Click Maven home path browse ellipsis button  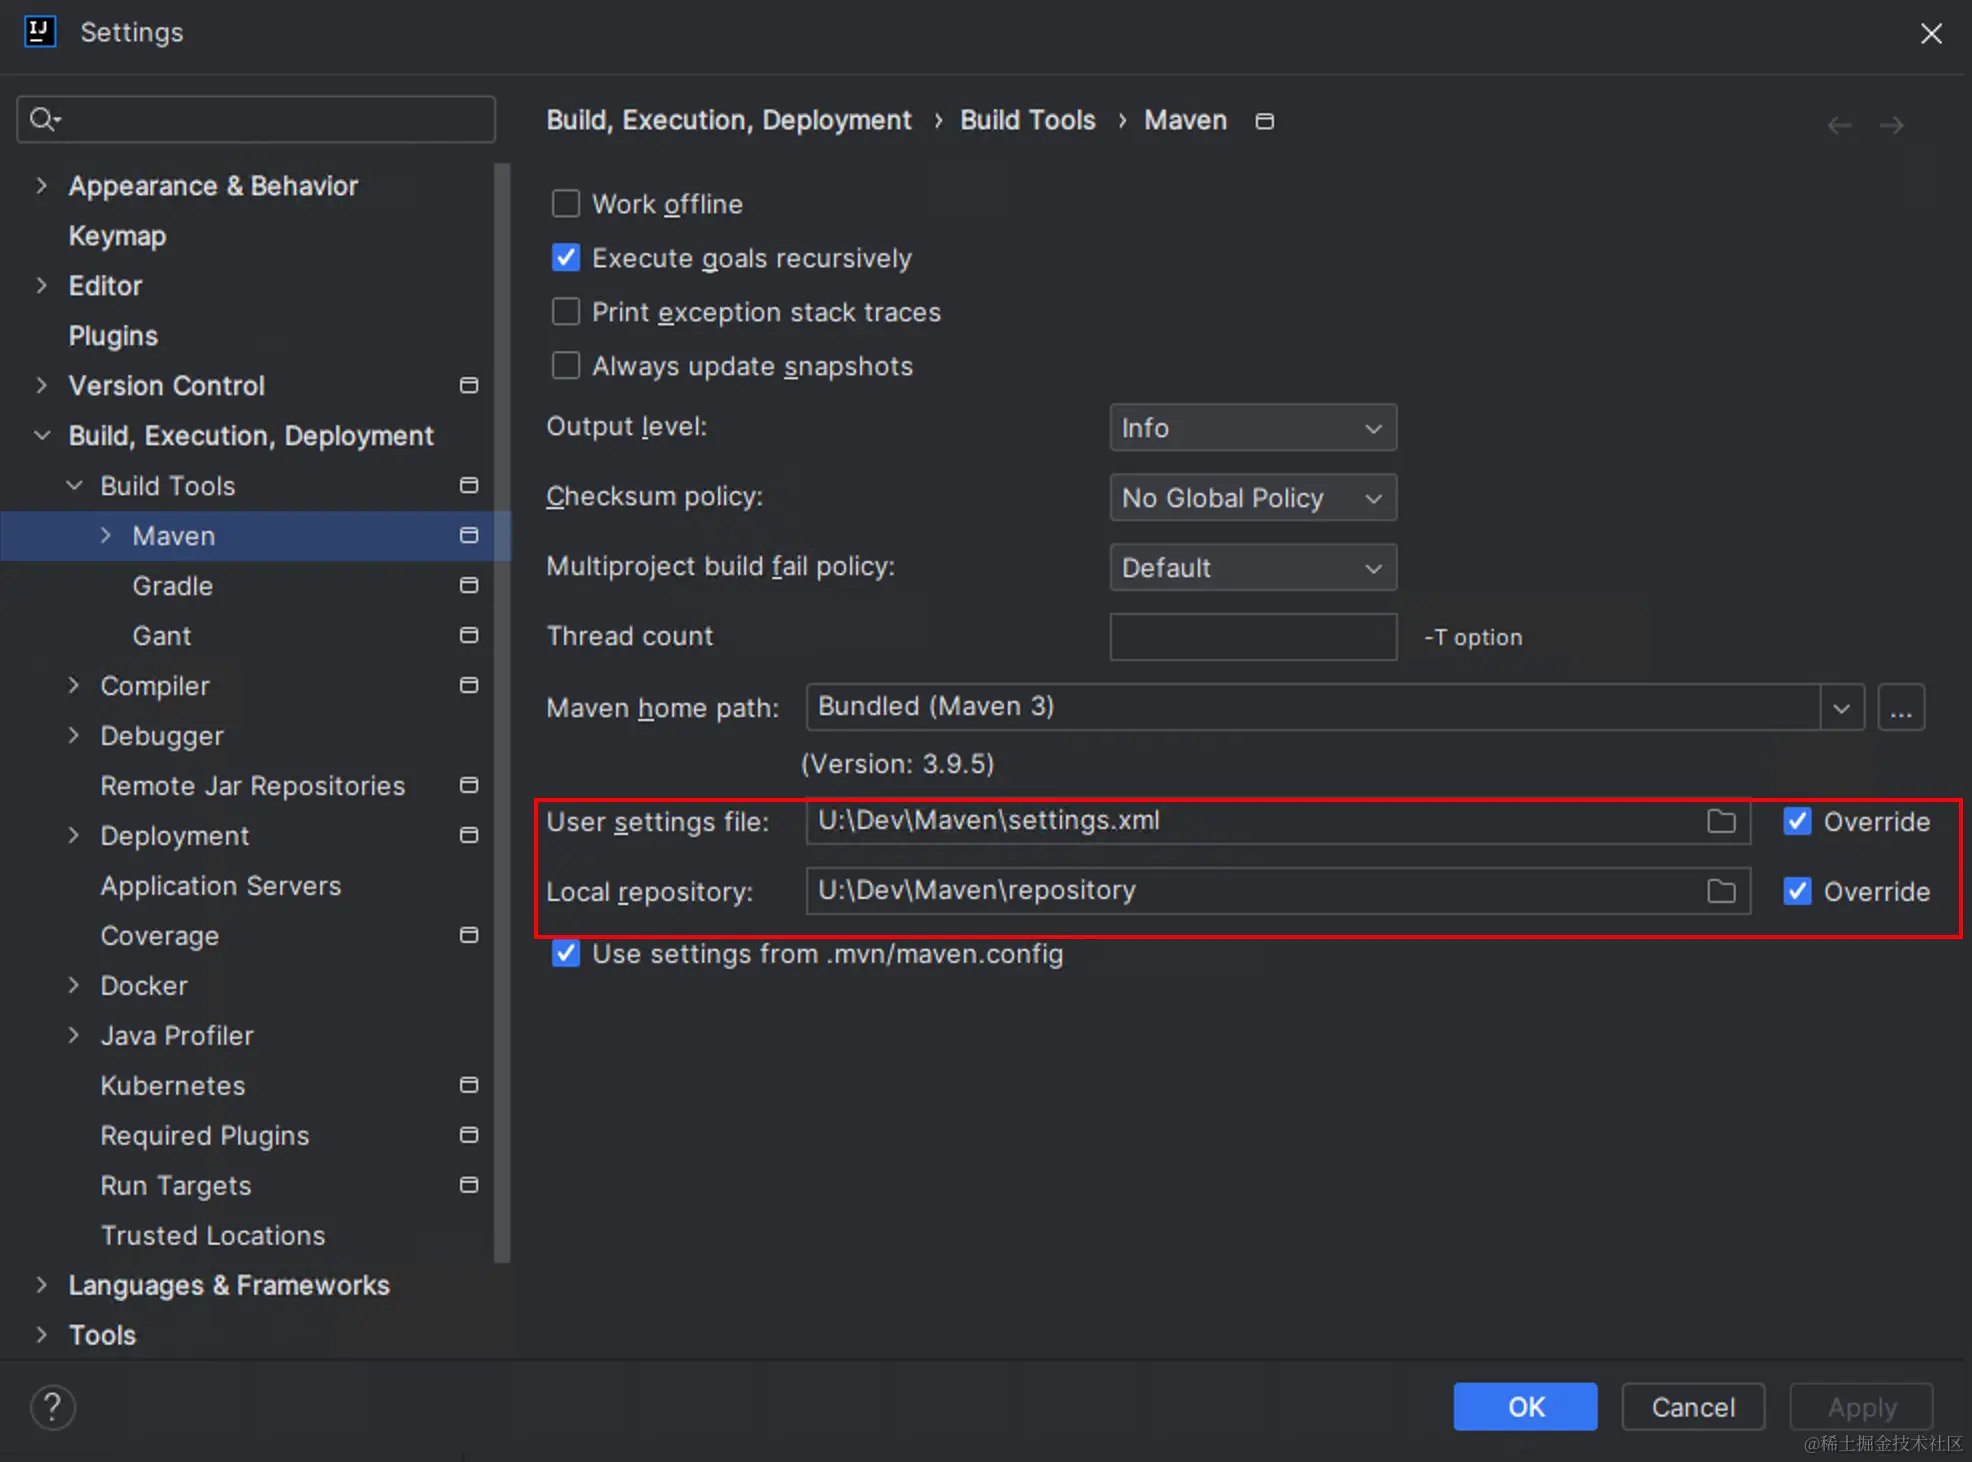click(1901, 708)
